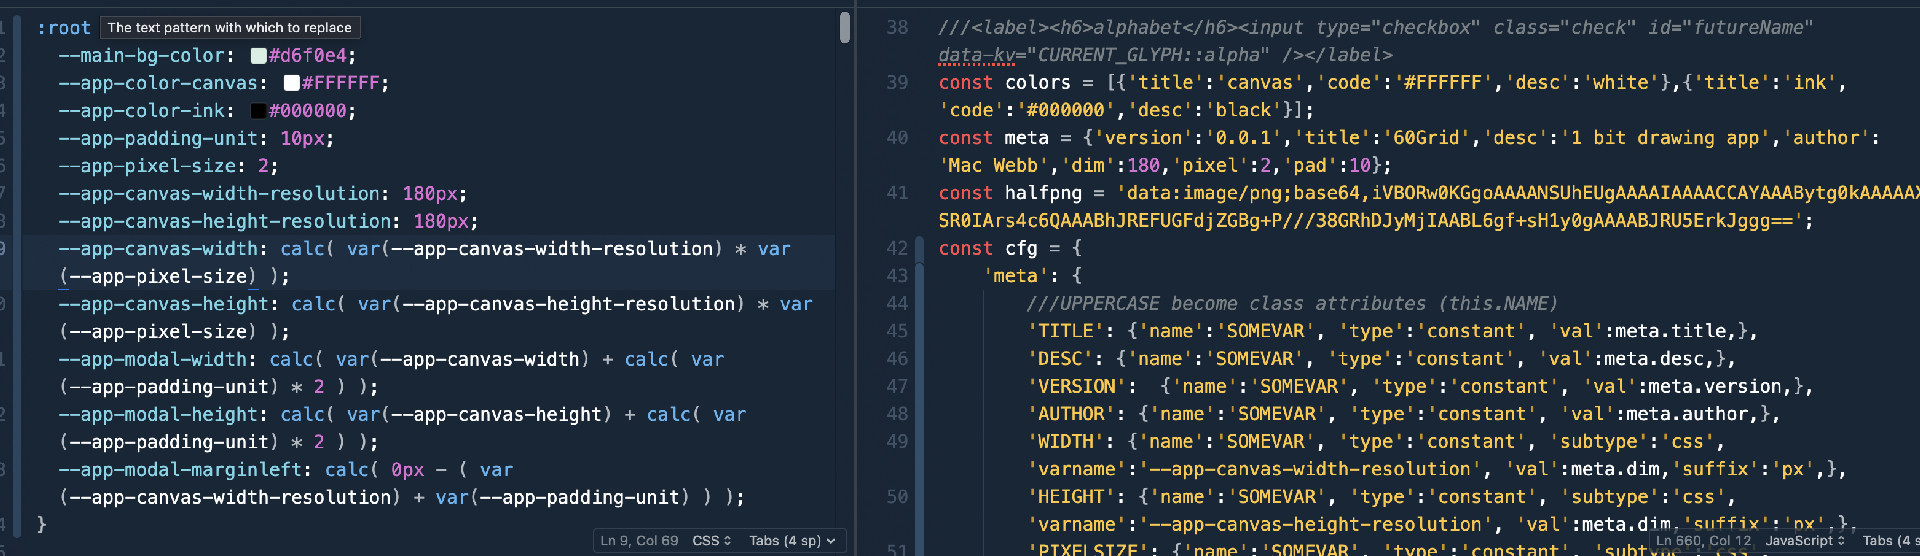
Task: Open the CSS language selector
Action: tap(712, 541)
